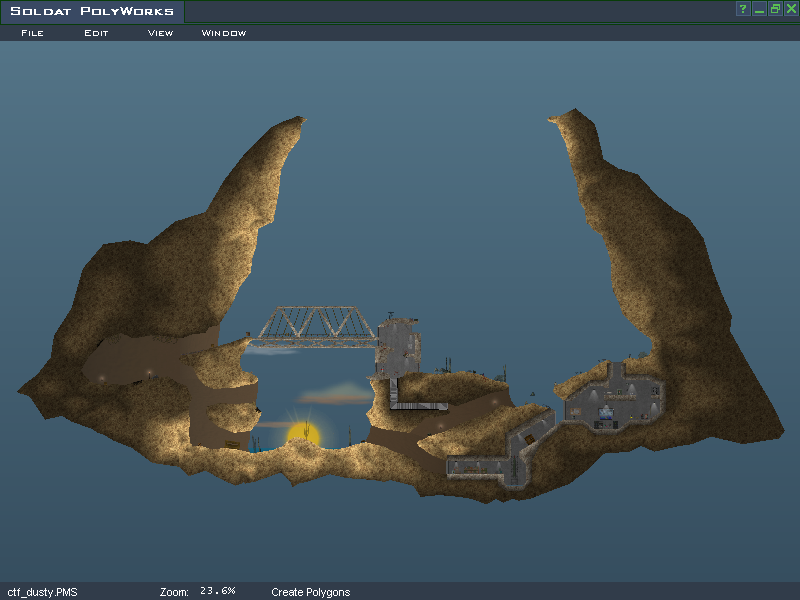Open the View menu
Screen dimensions: 800x600
coord(160,33)
